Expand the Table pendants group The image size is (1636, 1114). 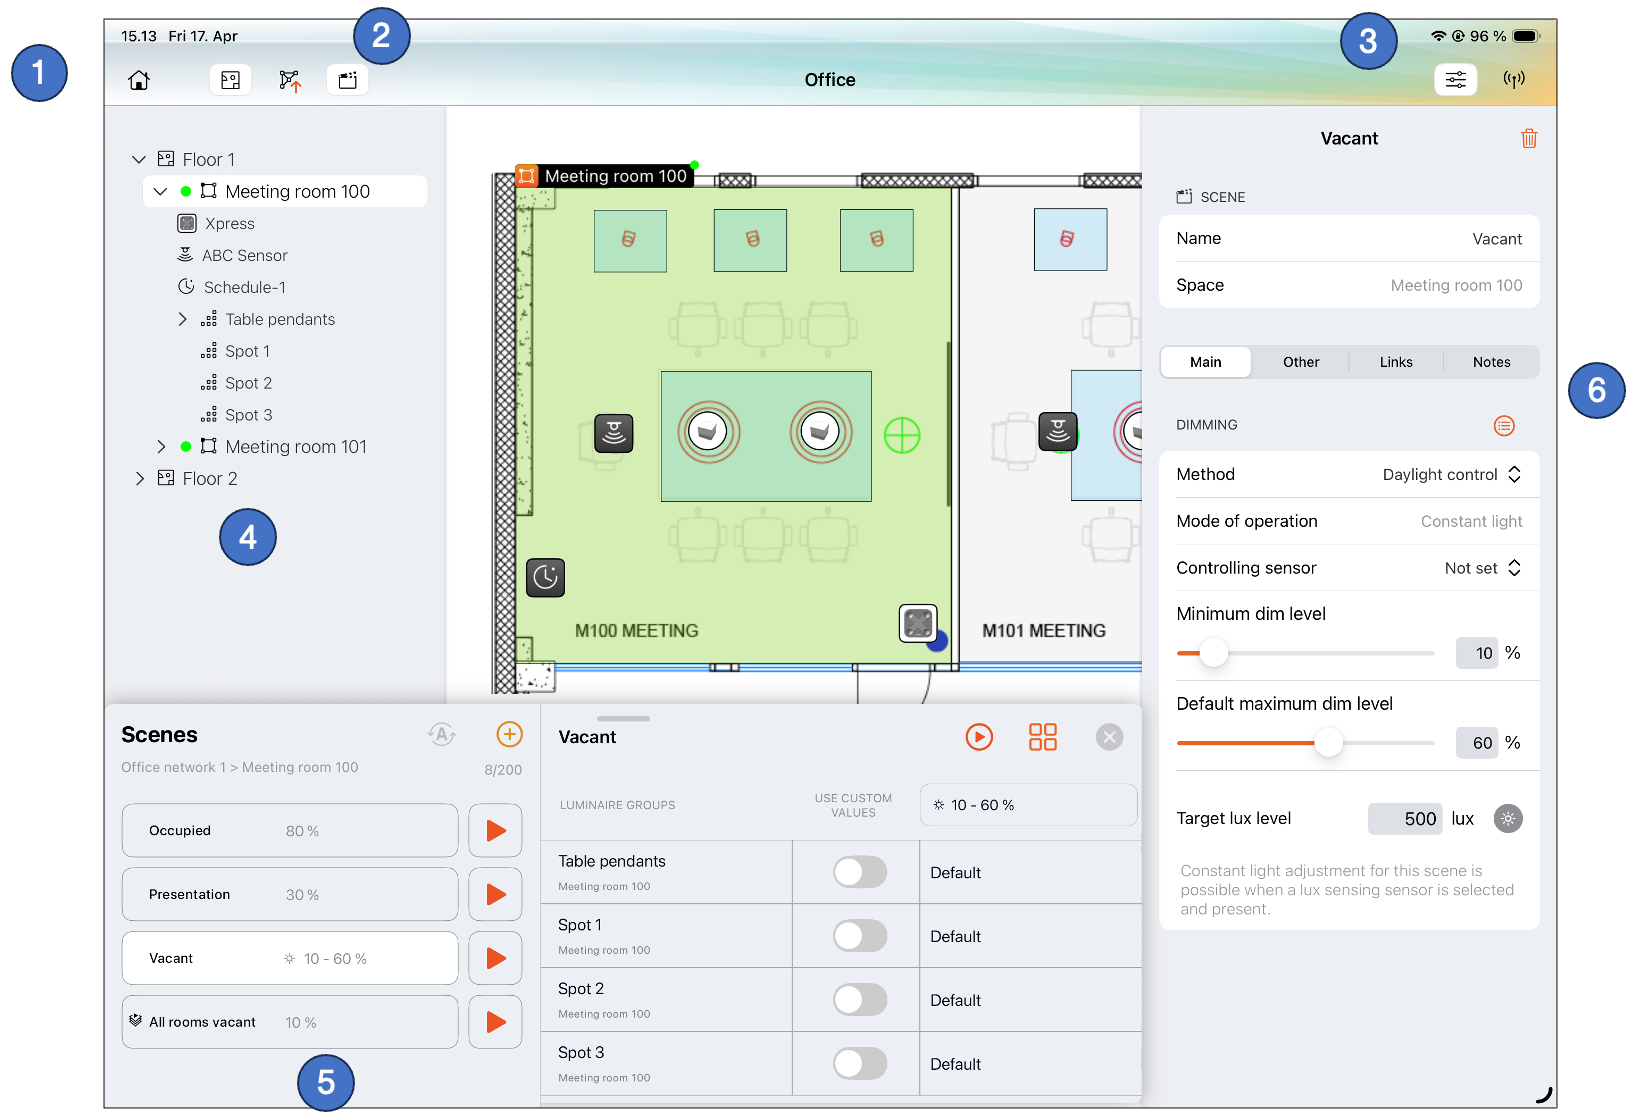(182, 319)
